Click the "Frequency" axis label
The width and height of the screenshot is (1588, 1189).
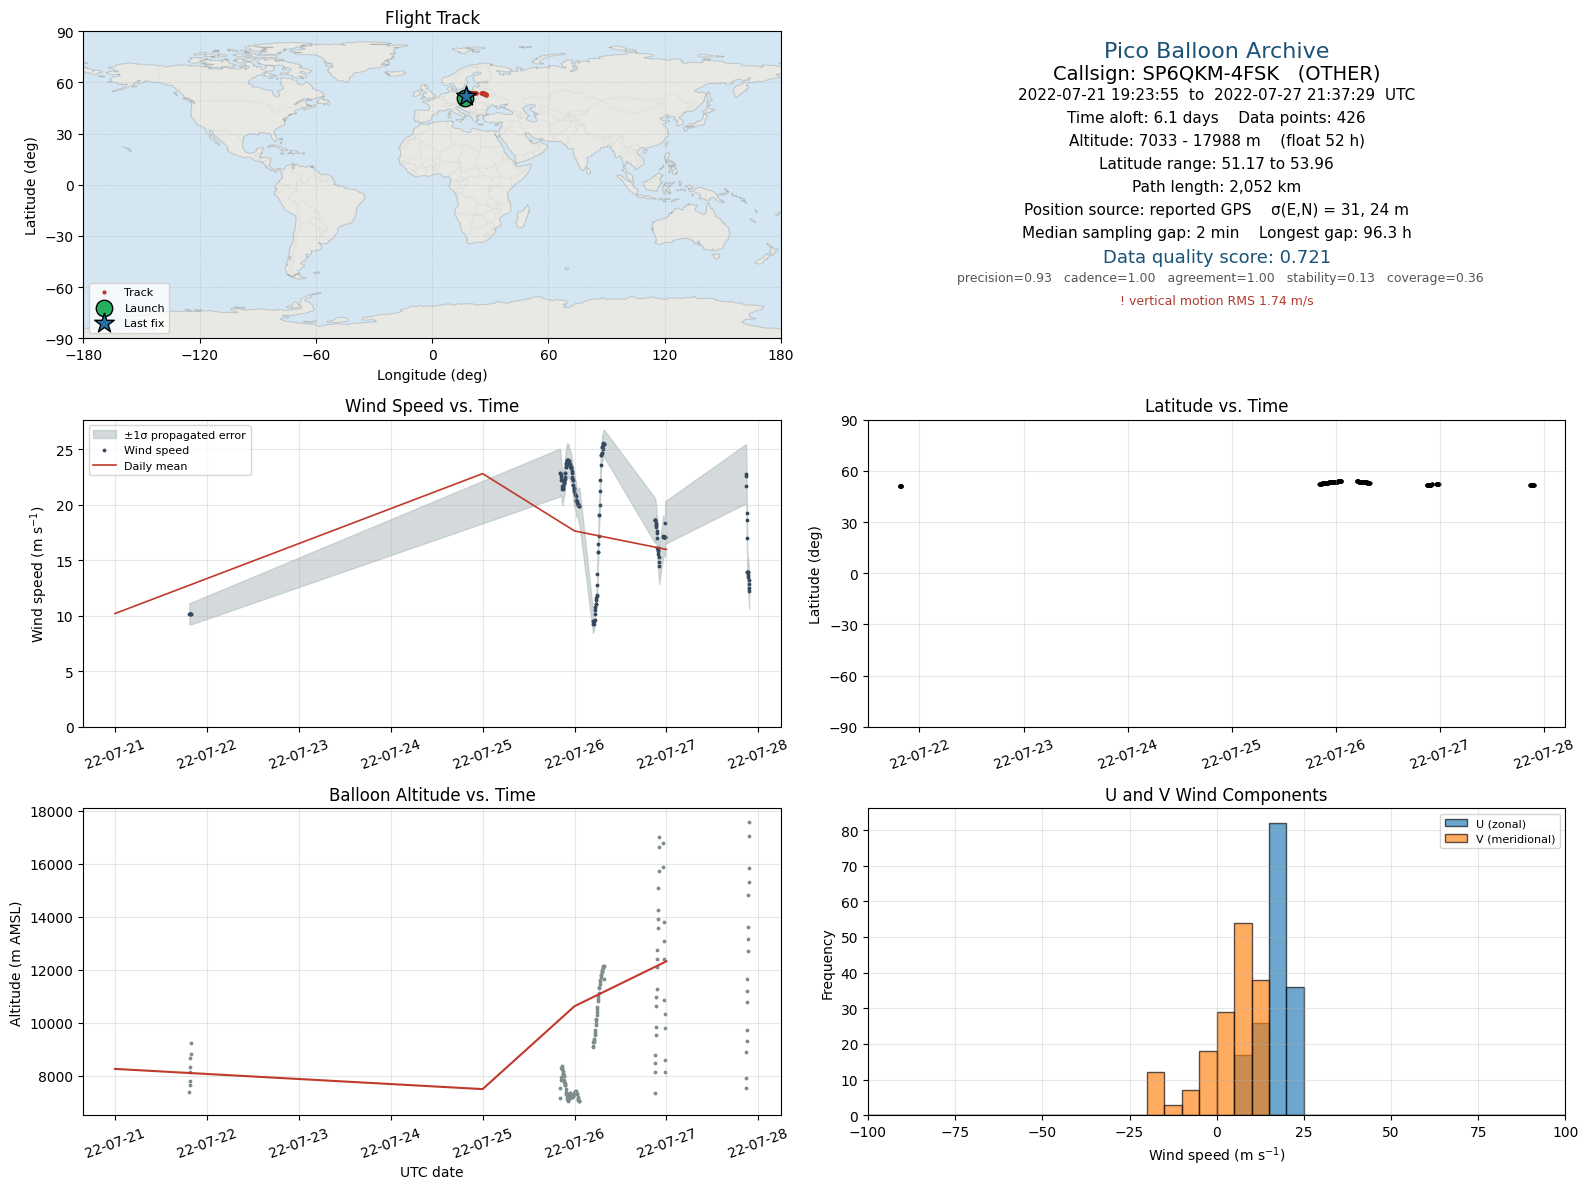pyautogui.click(x=828, y=965)
